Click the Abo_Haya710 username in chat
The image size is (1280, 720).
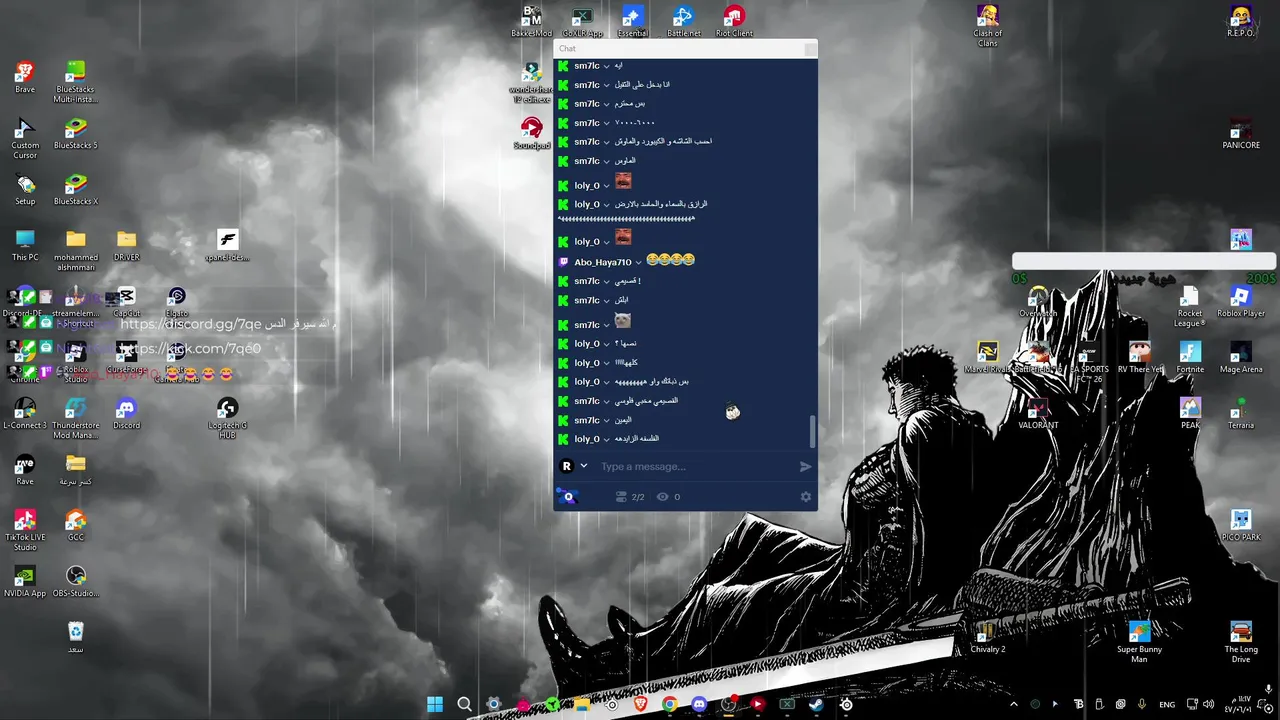[603, 262]
